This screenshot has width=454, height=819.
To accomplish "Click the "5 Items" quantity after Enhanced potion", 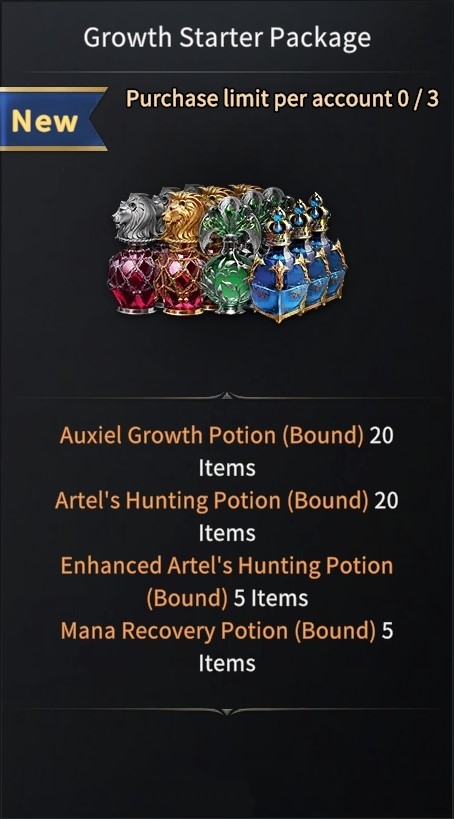I will tap(271, 598).
